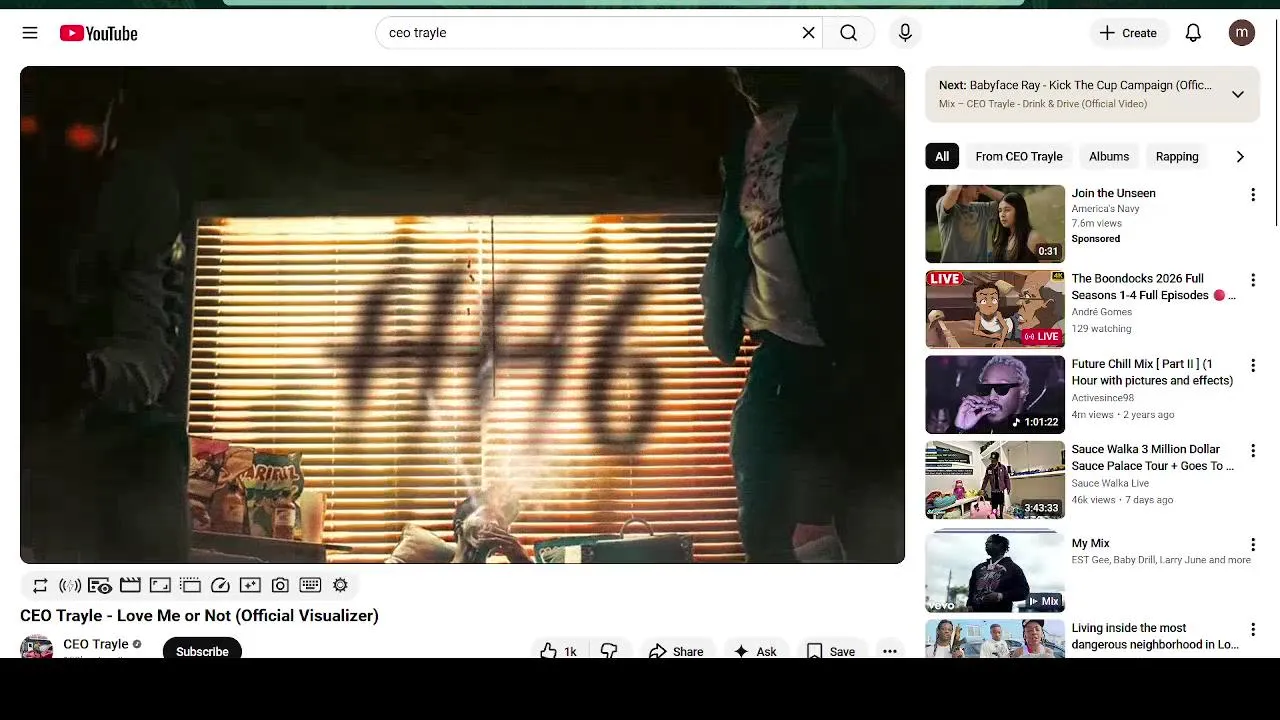Save the video to a playlist
This screenshot has height=720, width=1280.
[831, 650]
